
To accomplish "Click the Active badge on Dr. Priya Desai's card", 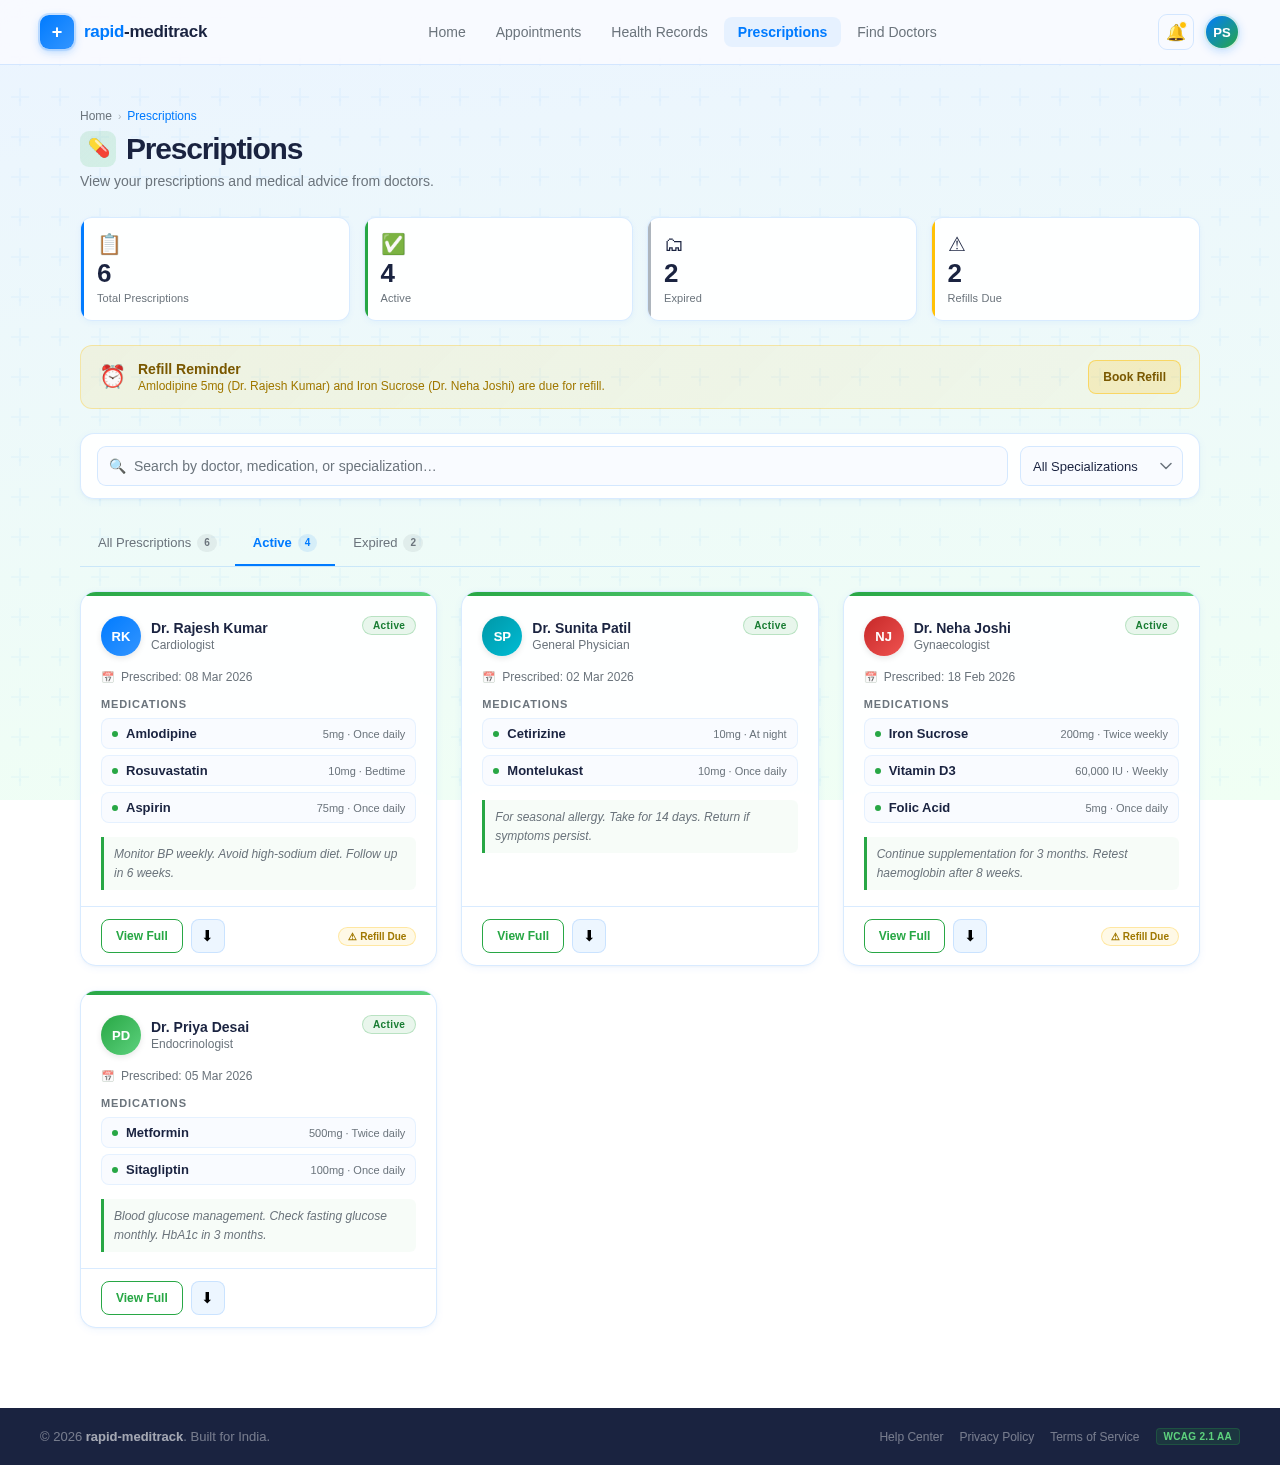I will pos(388,1024).
